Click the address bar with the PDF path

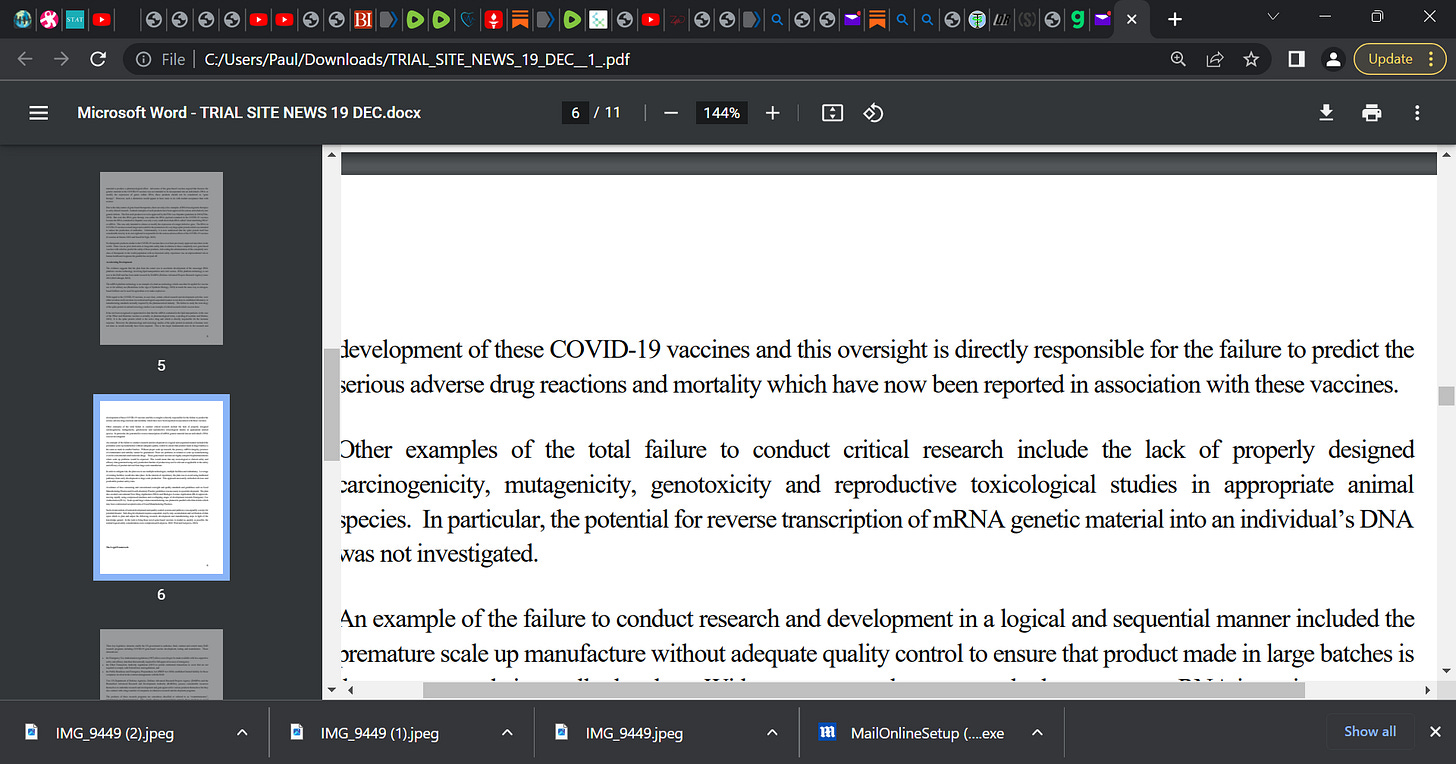pos(417,59)
